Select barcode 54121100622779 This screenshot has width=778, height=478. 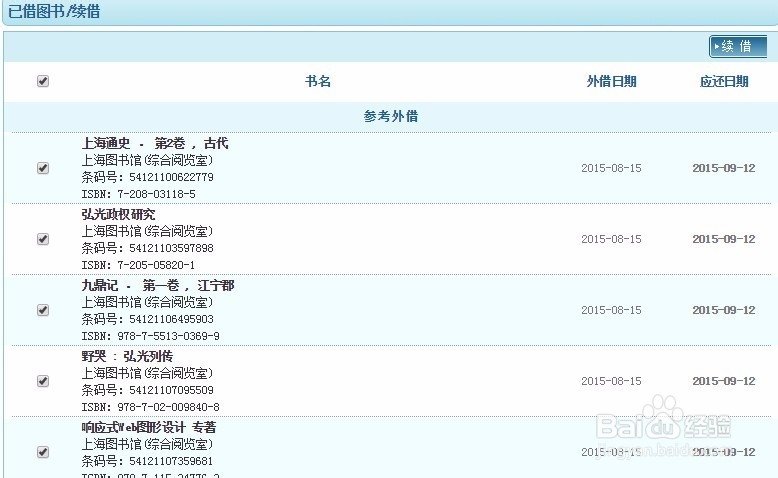coord(171,177)
